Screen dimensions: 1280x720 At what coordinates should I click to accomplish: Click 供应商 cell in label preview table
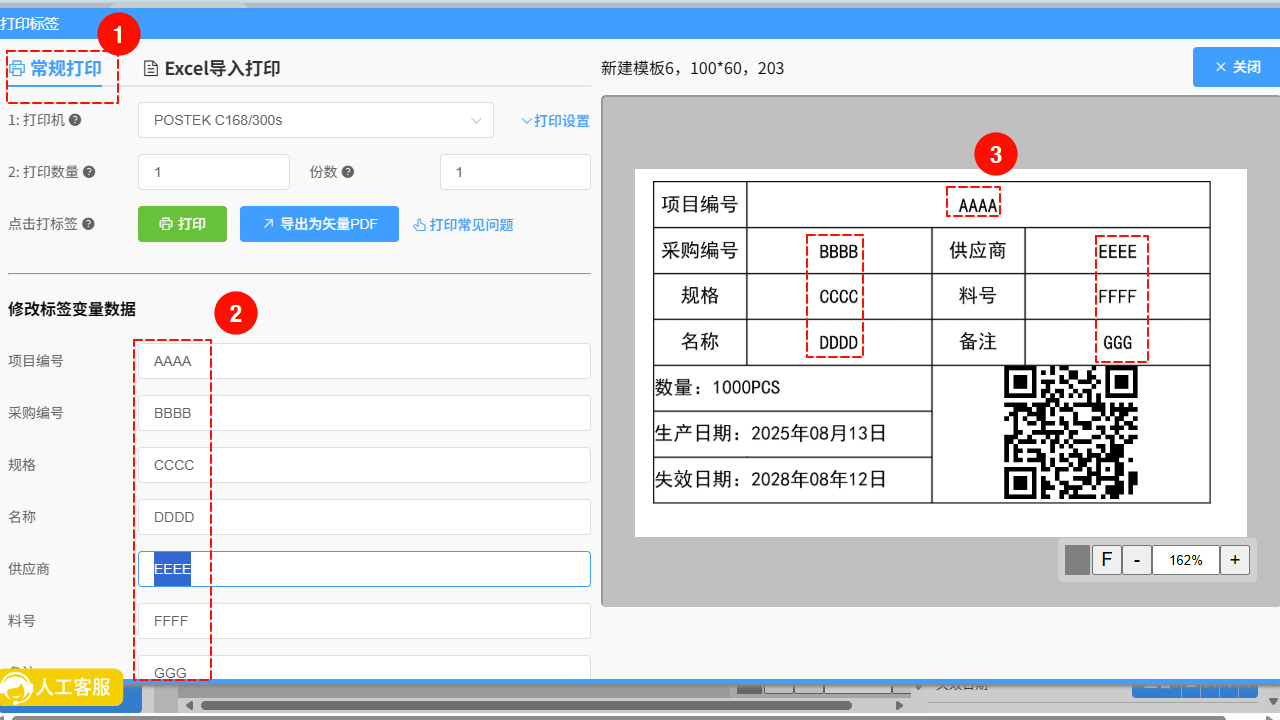tap(978, 251)
